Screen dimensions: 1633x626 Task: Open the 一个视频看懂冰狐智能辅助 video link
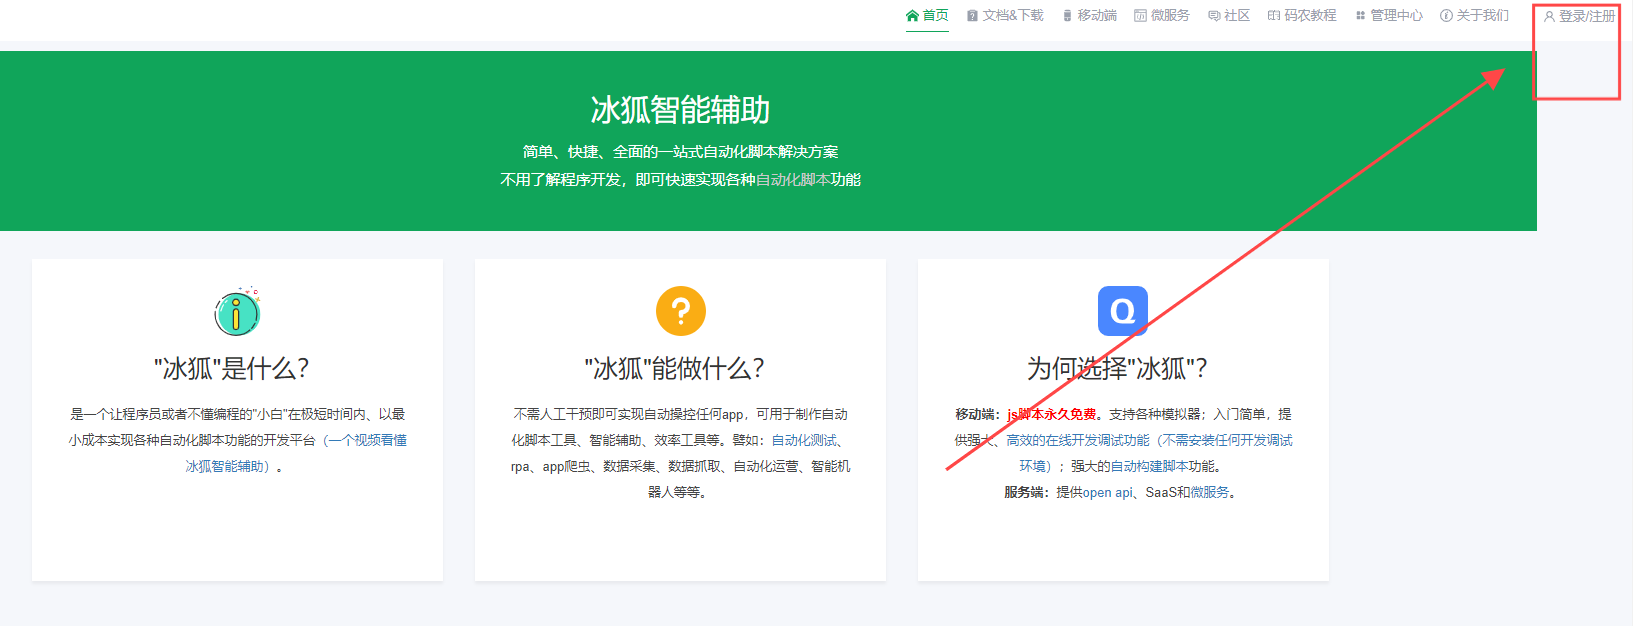tap(296, 453)
